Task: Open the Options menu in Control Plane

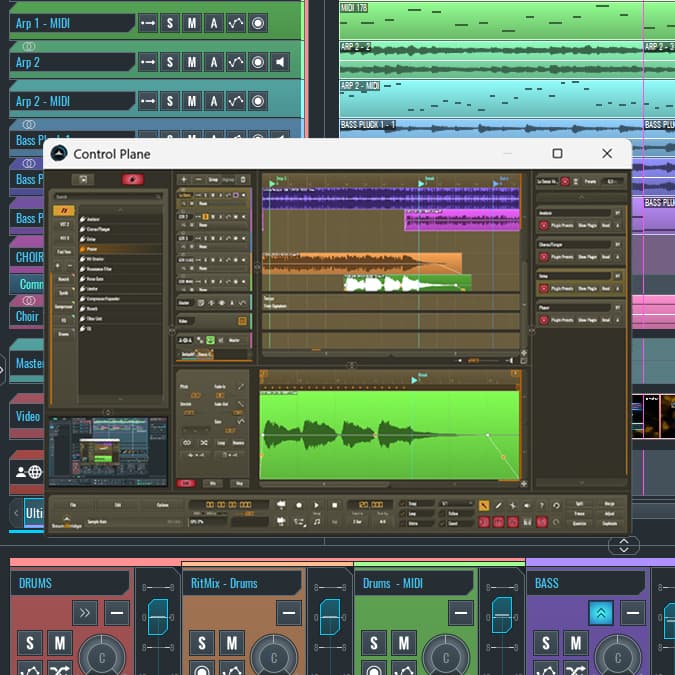Action: (162, 505)
